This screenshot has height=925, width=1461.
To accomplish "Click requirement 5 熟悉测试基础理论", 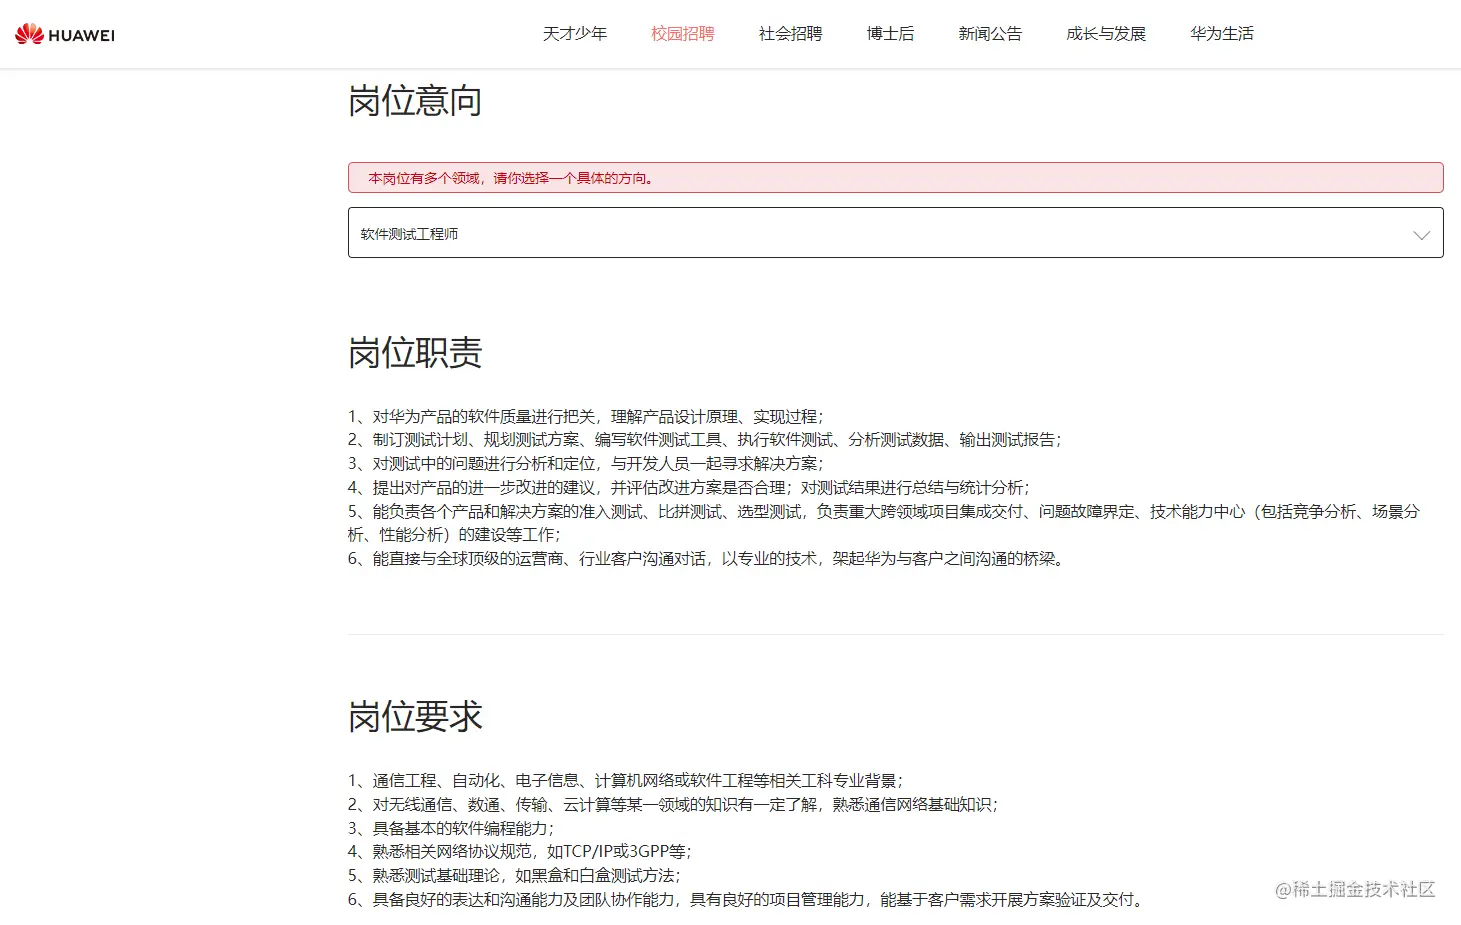I will click(514, 876).
